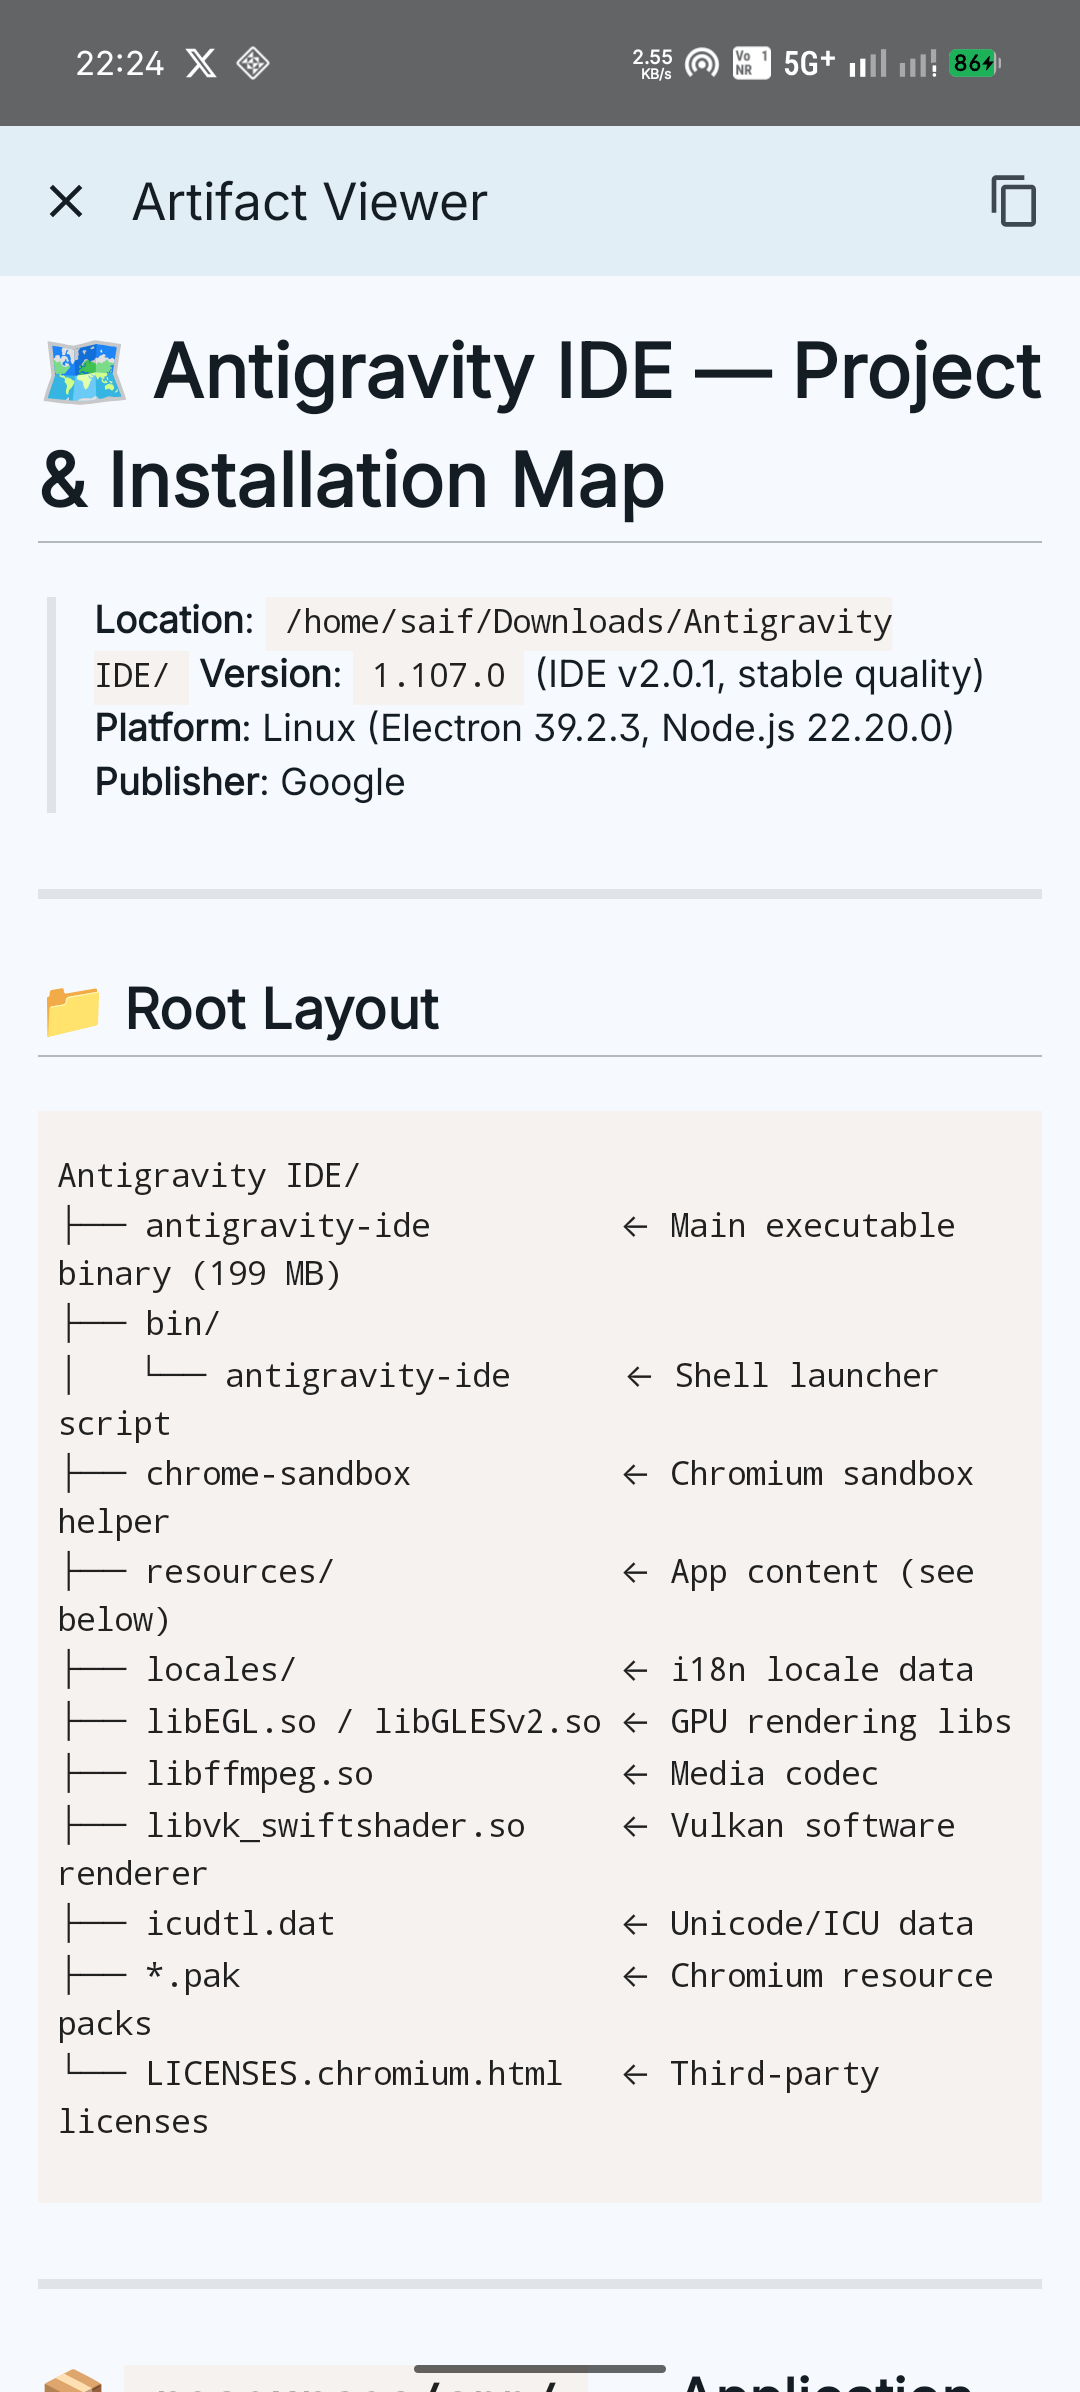Tap the folder emoji beside Root Layout
The width and height of the screenshot is (1080, 2392).
click(73, 1010)
